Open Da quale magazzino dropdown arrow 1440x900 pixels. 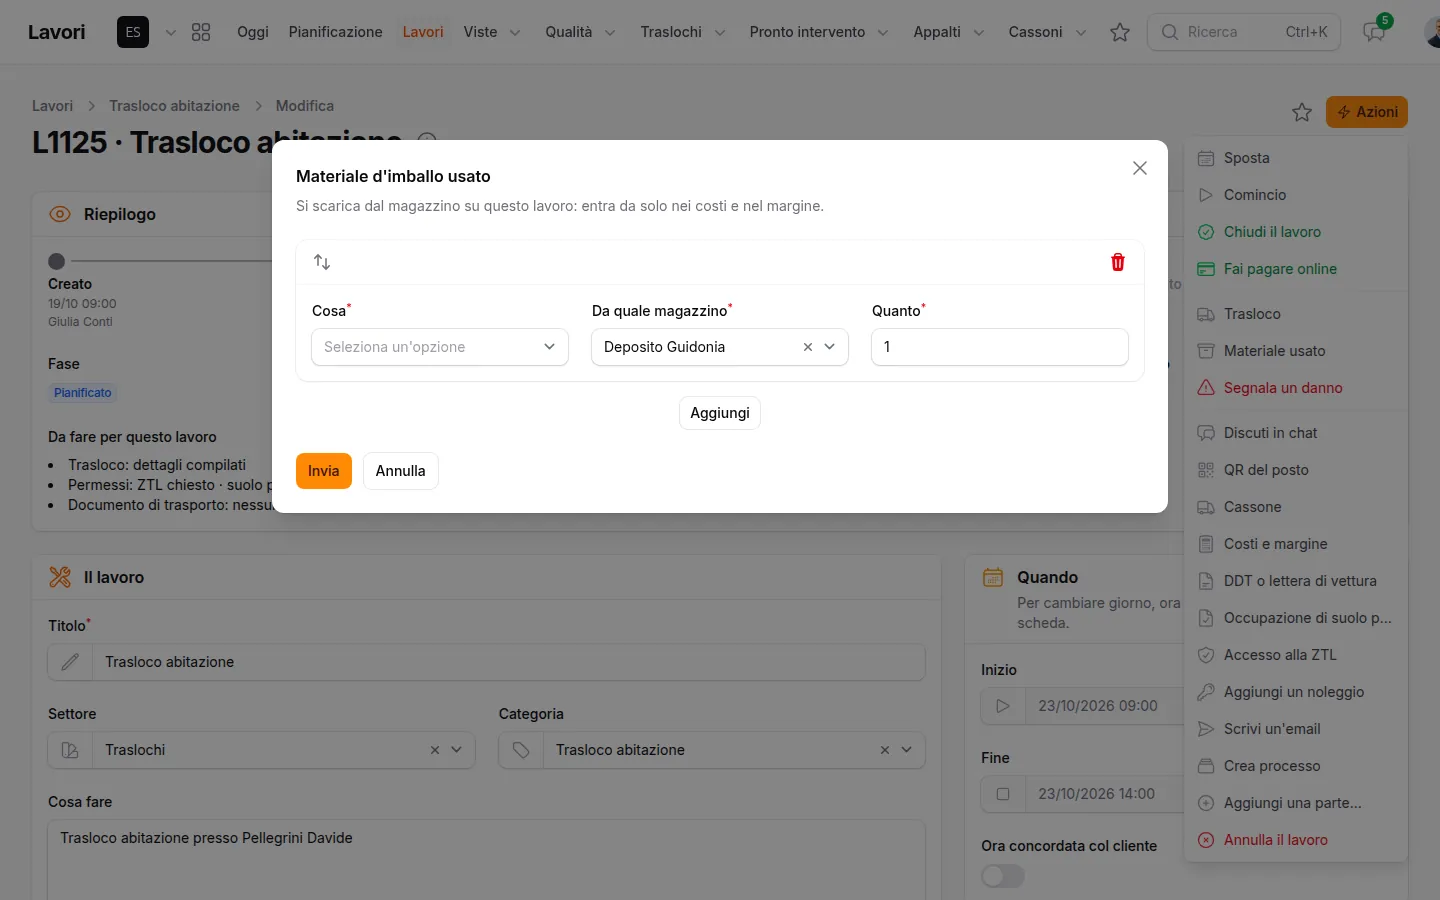coord(829,347)
